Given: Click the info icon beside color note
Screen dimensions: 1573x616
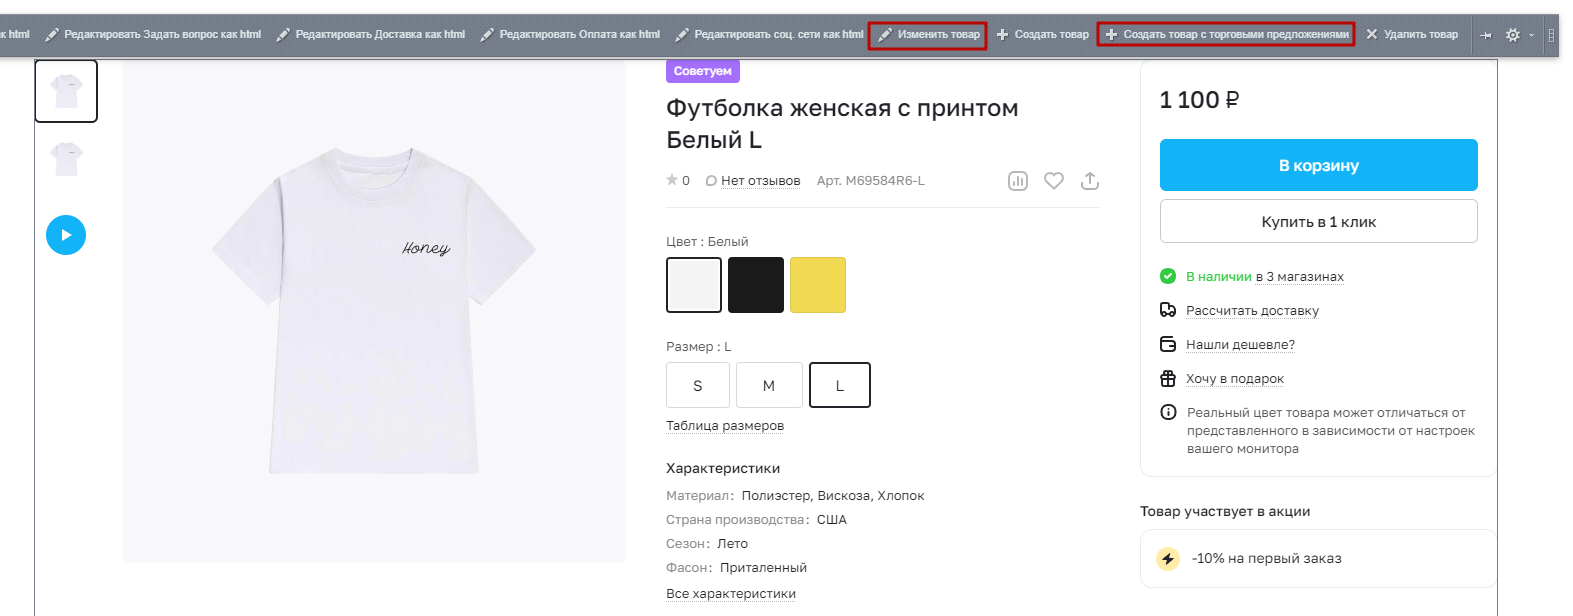Looking at the screenshot, I should [1168, 412].
